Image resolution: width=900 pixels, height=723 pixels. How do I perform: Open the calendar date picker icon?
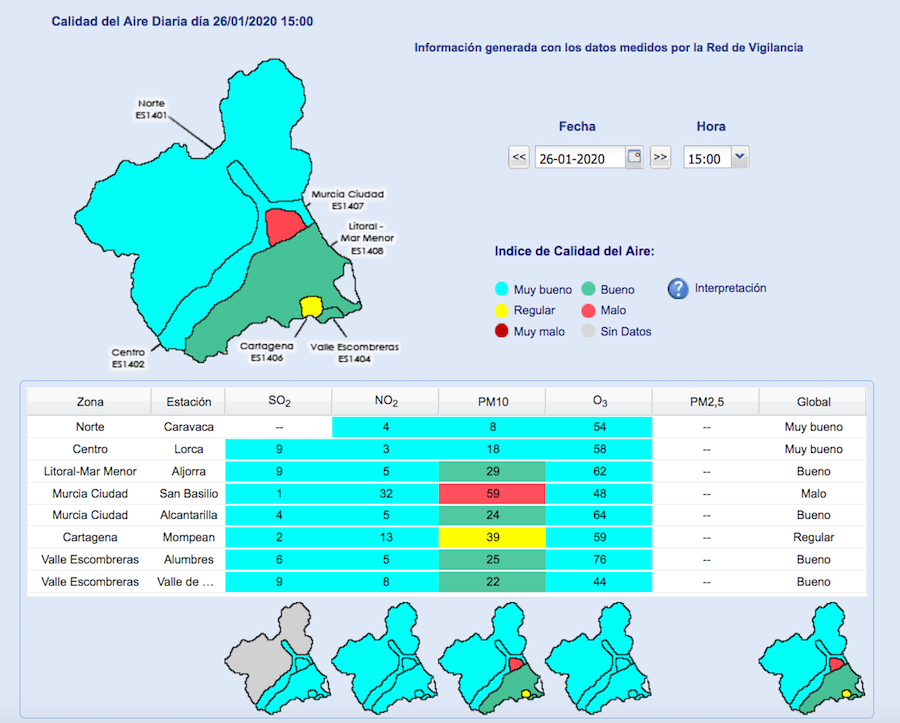tap(634, 157)
